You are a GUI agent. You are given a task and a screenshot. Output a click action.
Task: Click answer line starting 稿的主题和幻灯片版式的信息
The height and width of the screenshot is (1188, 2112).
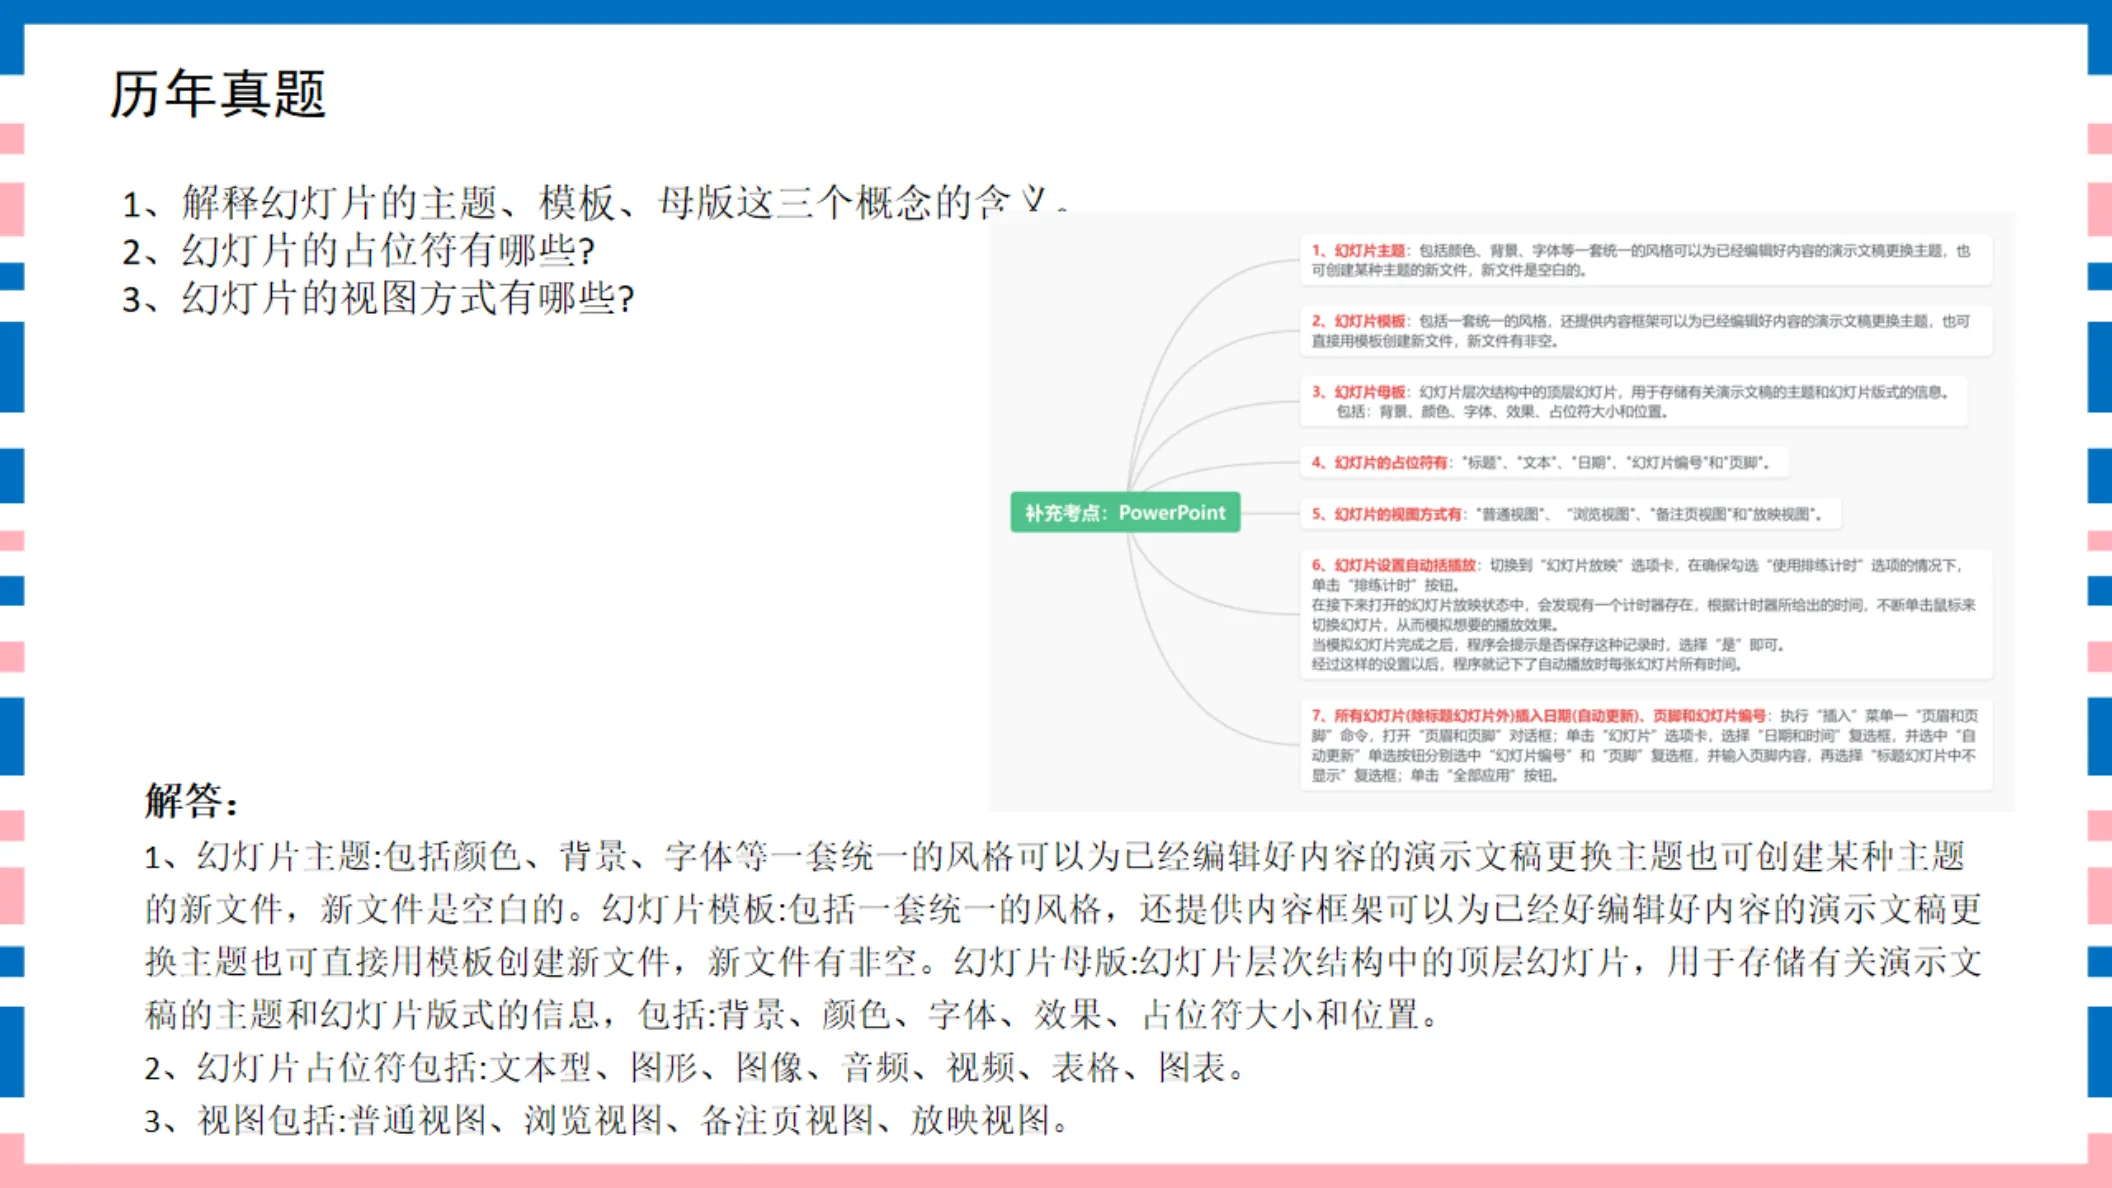[x=792, y=1014]
